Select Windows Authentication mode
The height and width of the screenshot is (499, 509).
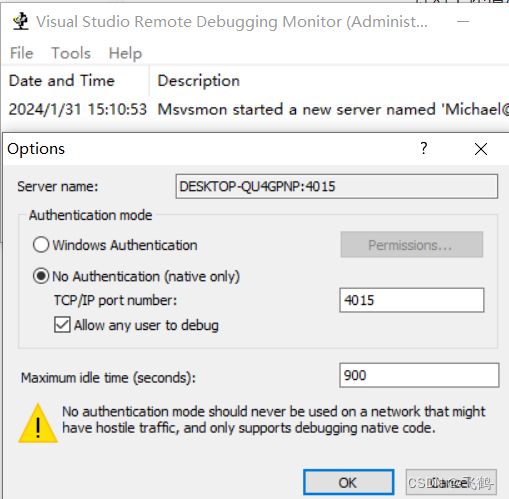click(41, 245)
